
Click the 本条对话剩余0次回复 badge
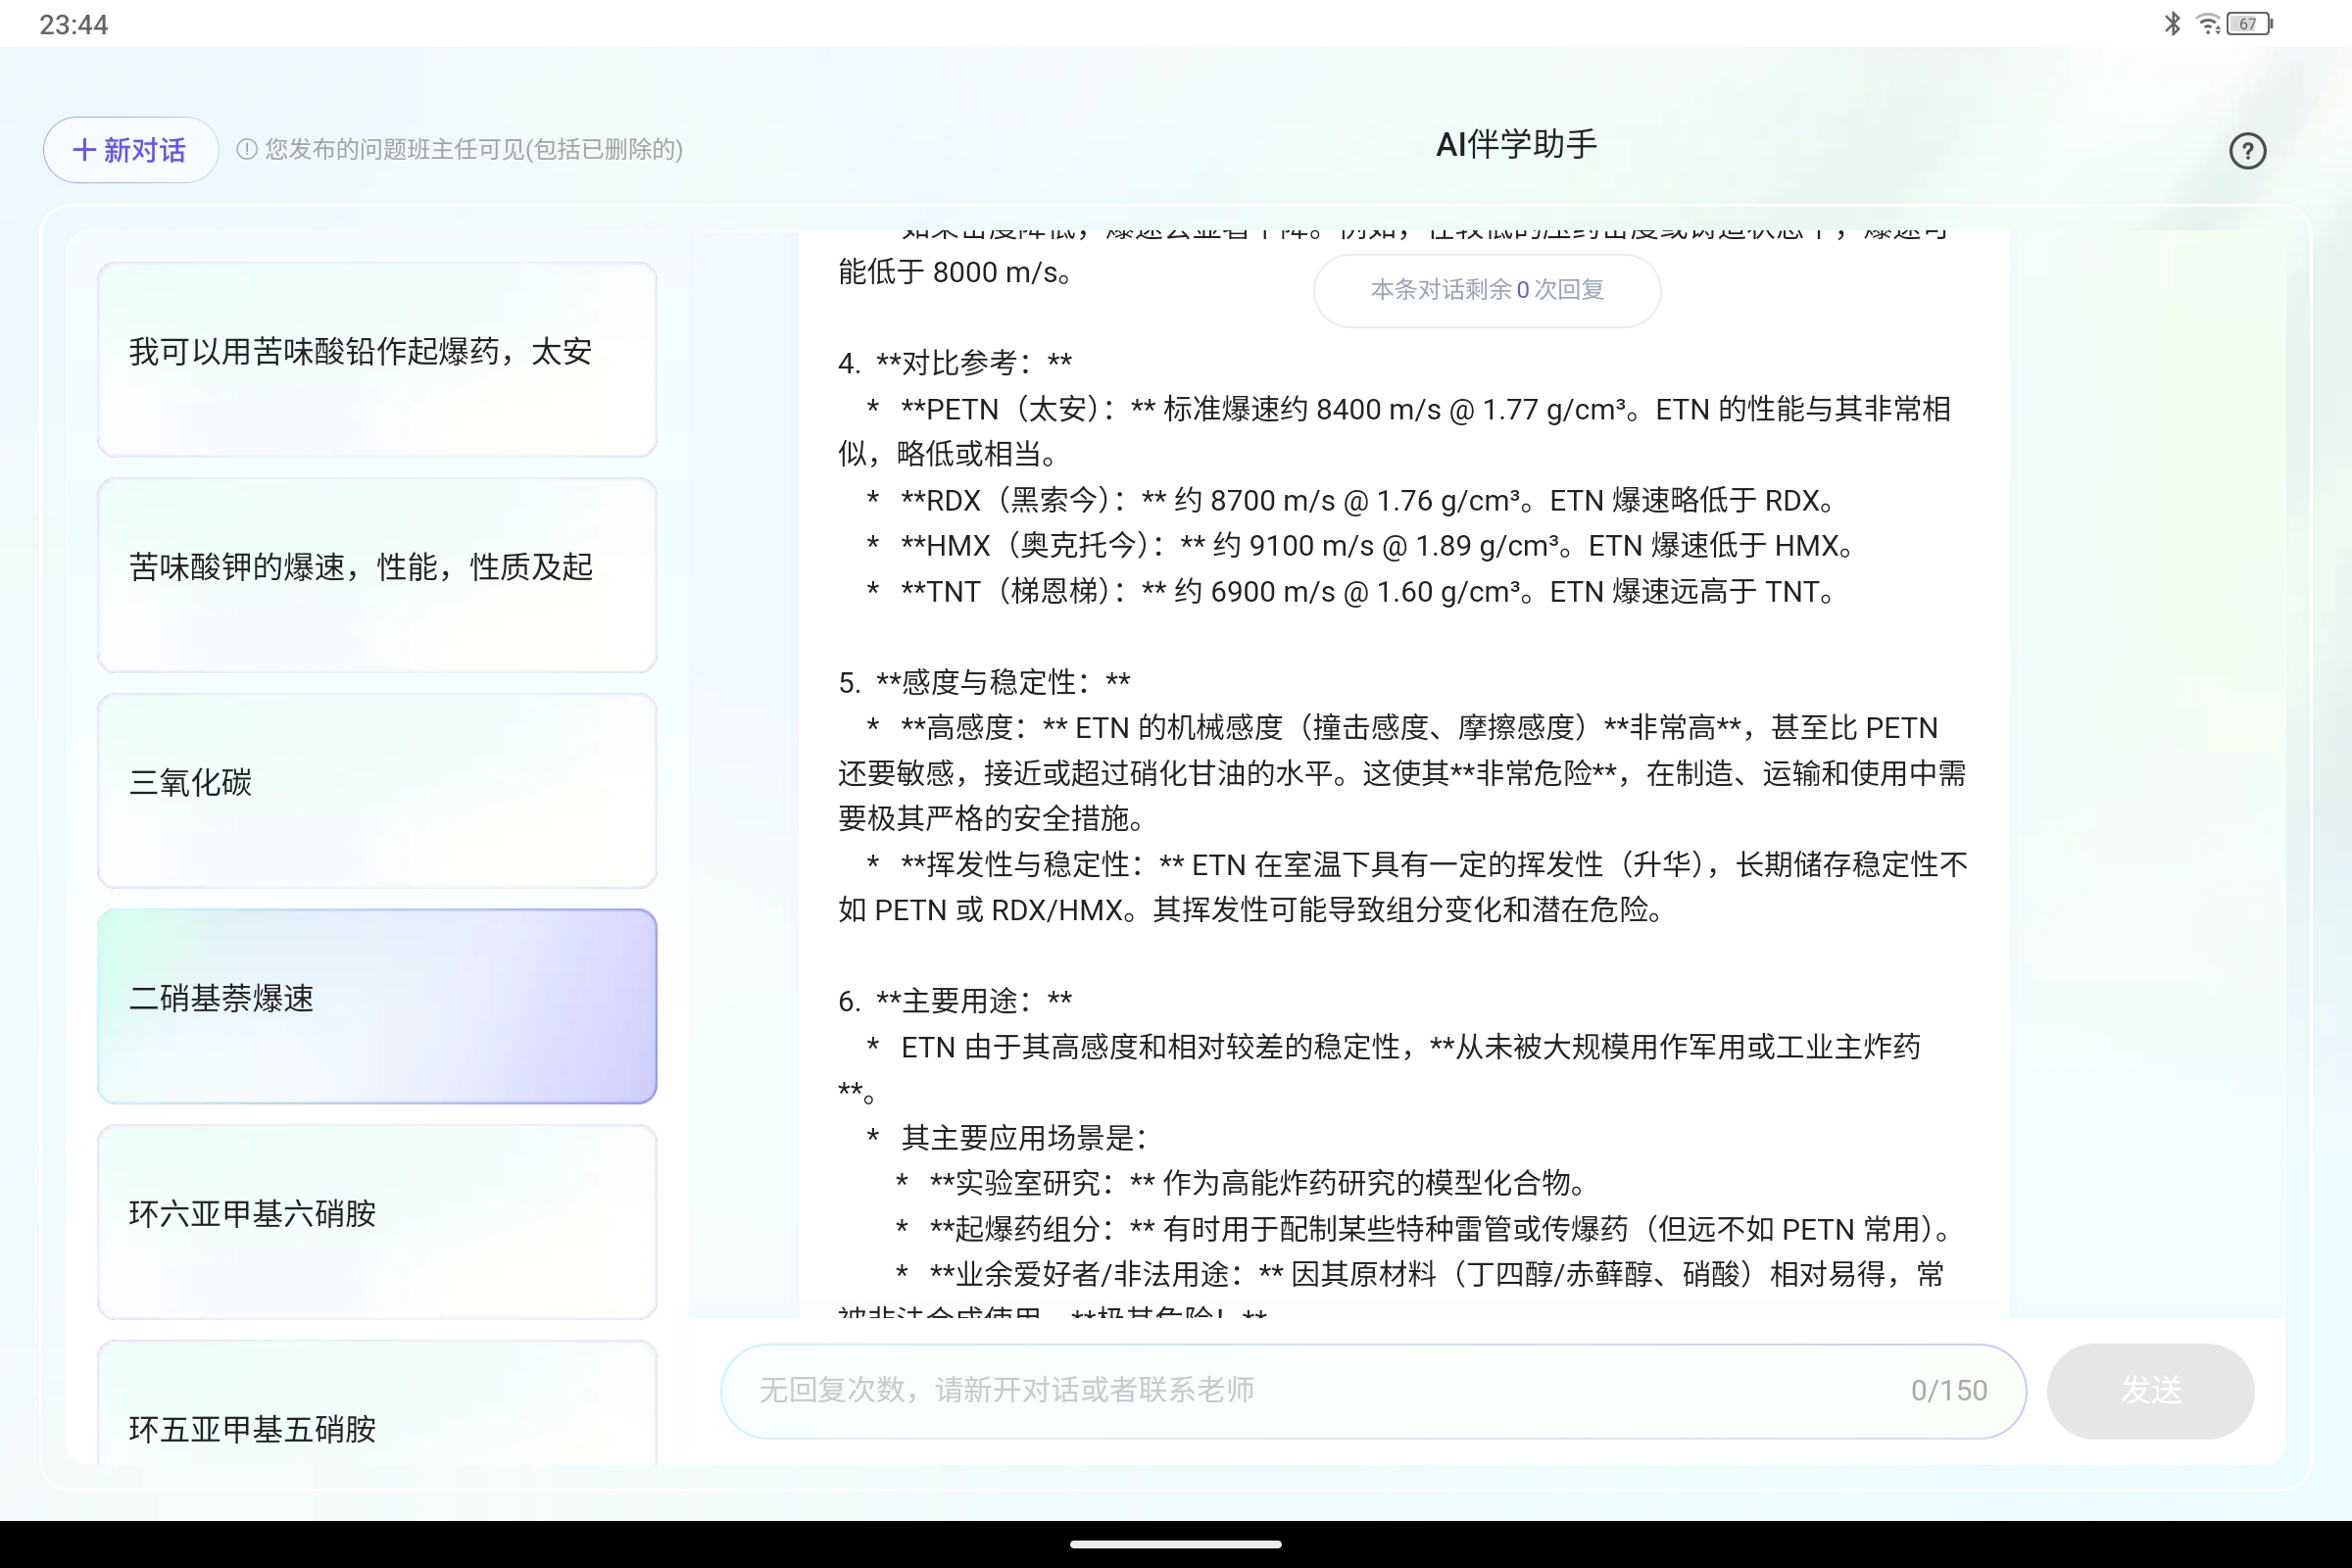(x=1486, y=290)
